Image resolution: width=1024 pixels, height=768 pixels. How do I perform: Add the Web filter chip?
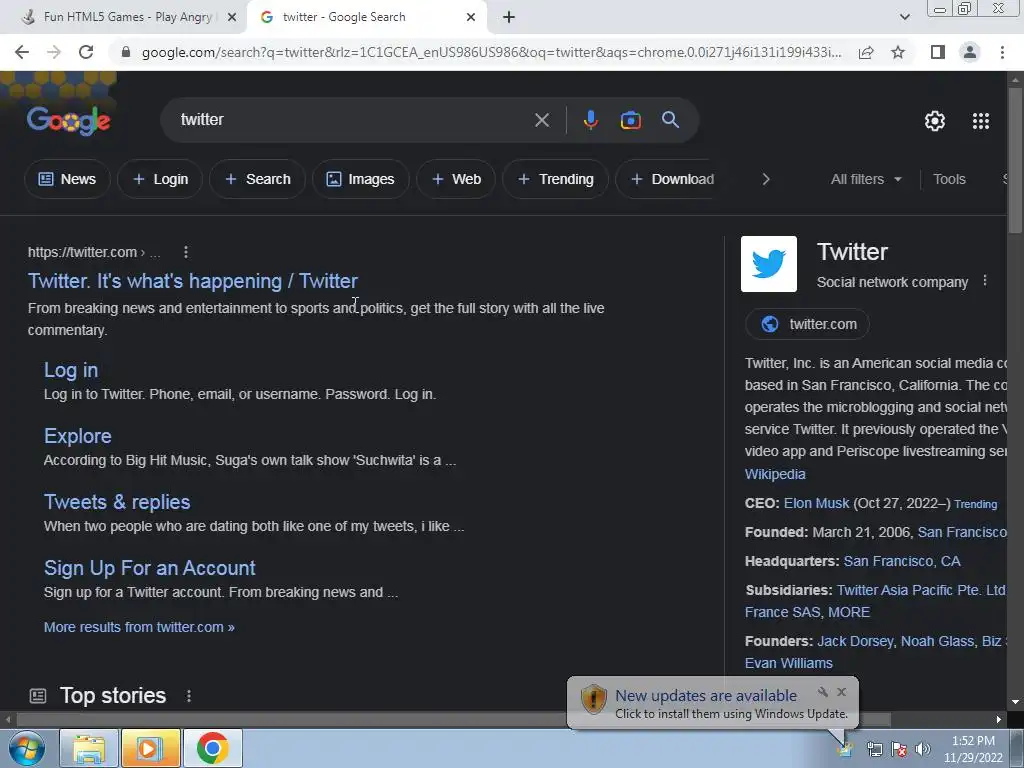456,179
